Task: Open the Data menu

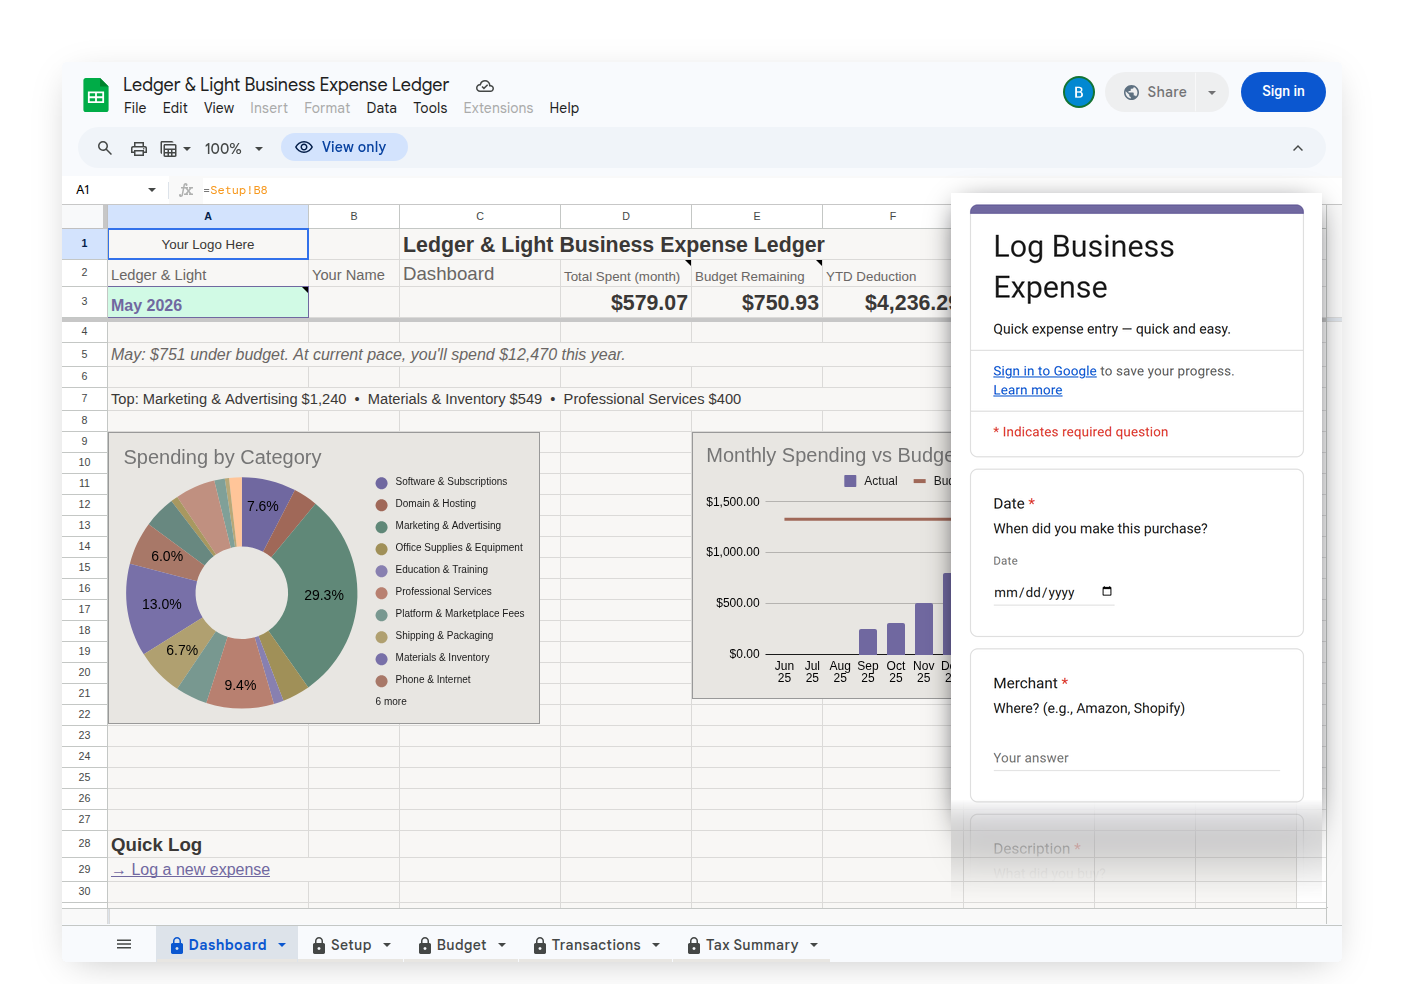Action: click(x=381, y=108)
